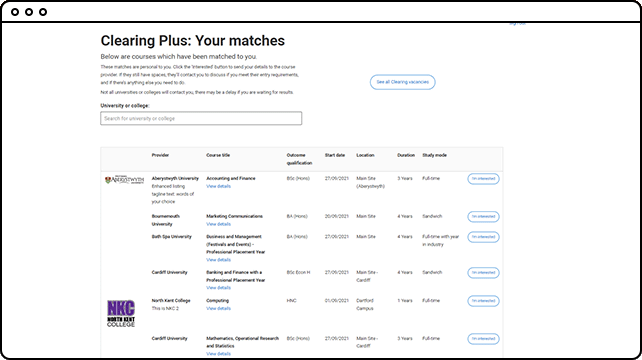Click Dartford Campus location cell
Screen dimensions: 642x360
365,304
